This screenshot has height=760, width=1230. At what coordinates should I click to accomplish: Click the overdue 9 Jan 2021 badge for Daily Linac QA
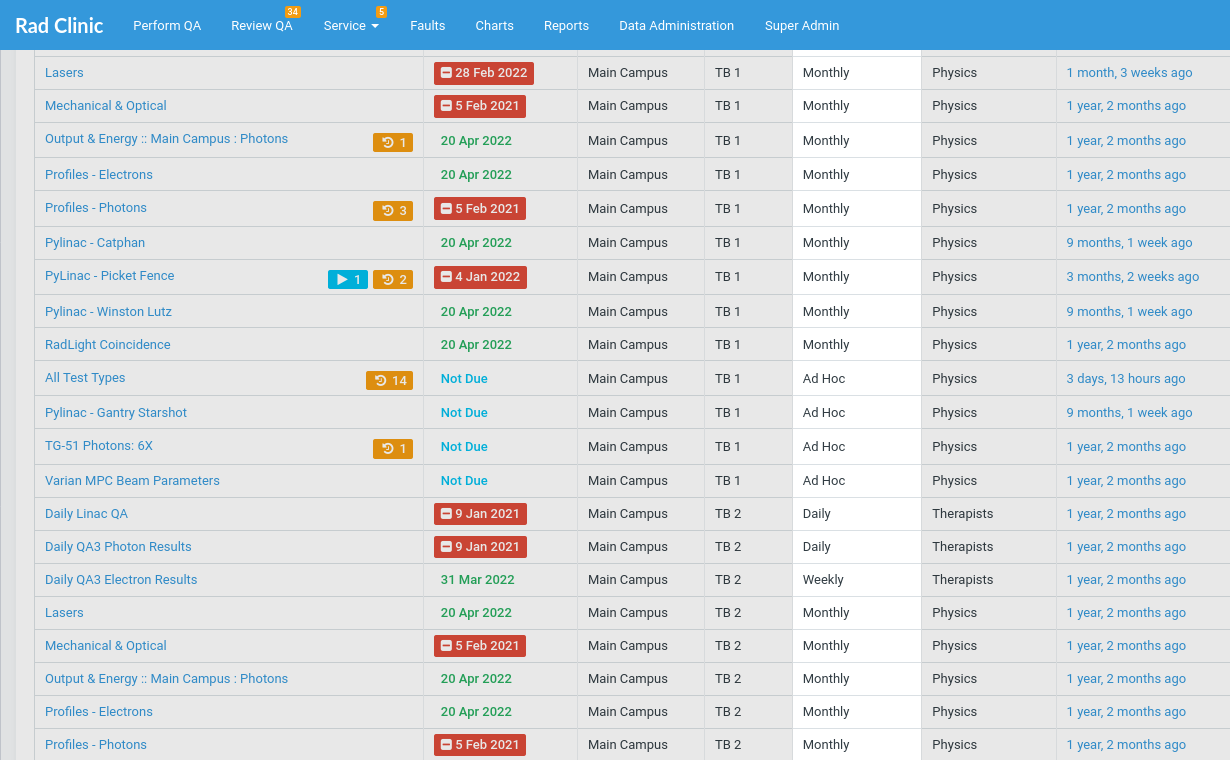tap(480, 514)
